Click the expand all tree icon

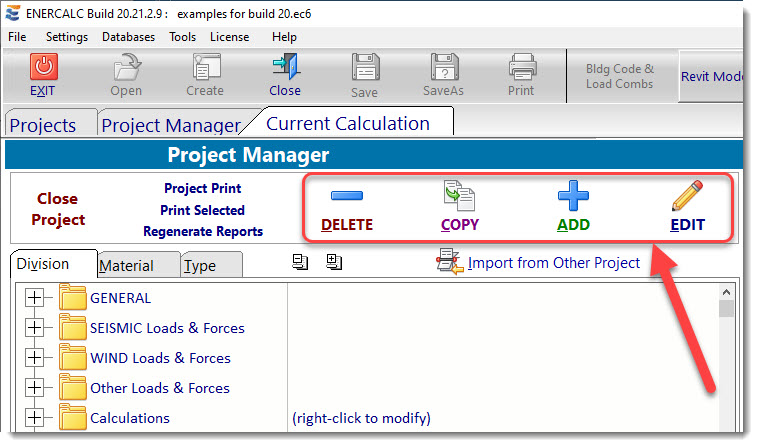coord(334,262)
